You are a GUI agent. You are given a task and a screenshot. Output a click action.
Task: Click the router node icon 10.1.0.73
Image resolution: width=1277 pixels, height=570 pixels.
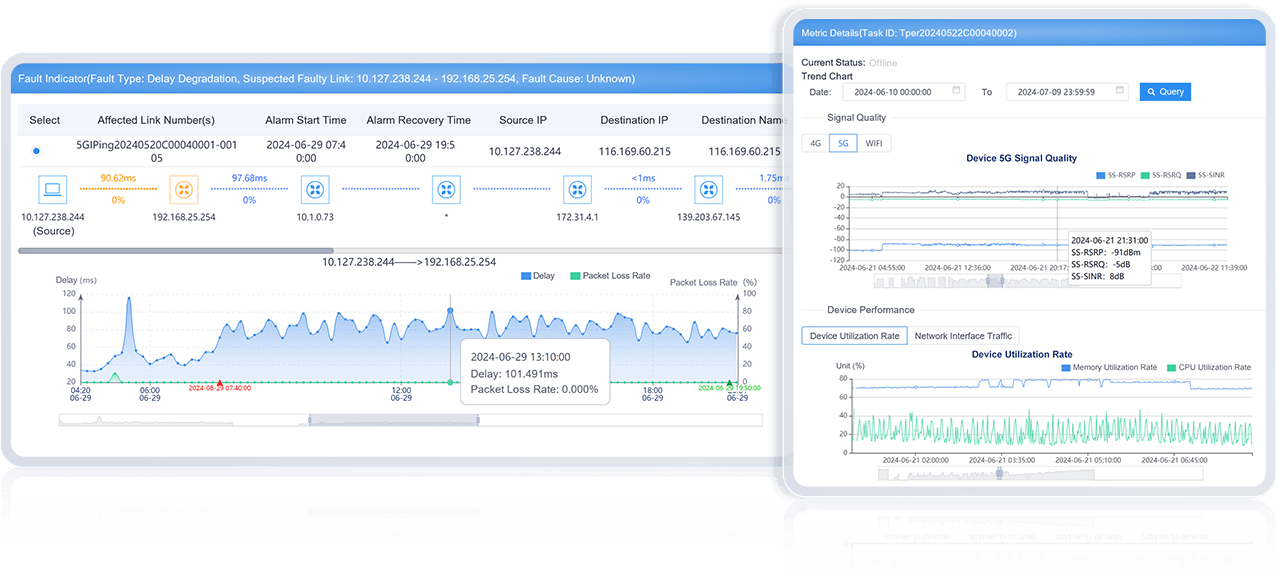click(315, 189)
